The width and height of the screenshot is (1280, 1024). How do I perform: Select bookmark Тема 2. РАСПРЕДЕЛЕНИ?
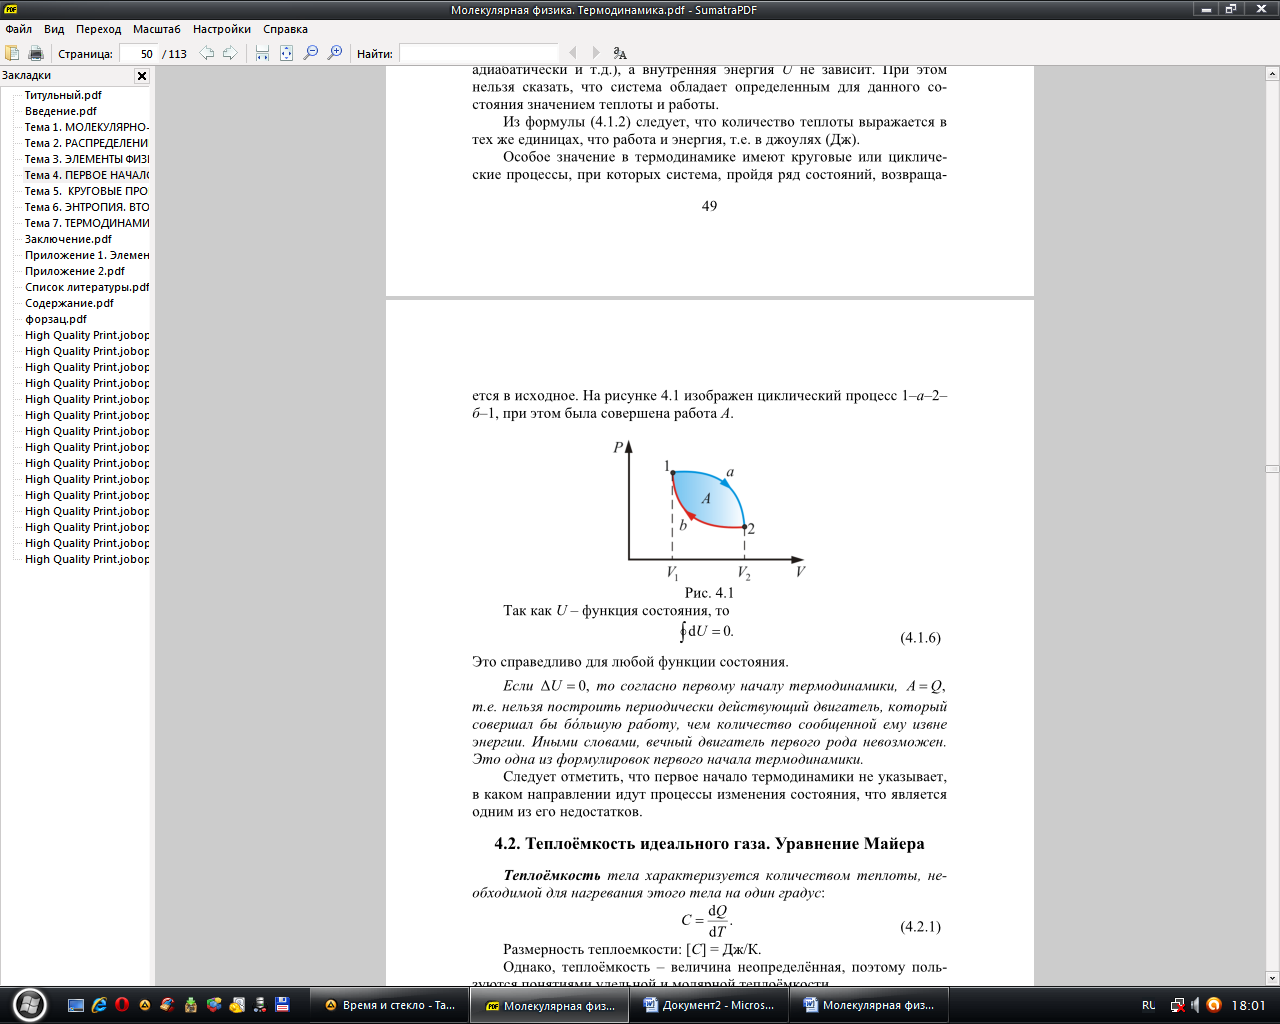click(x=87, y=143)
